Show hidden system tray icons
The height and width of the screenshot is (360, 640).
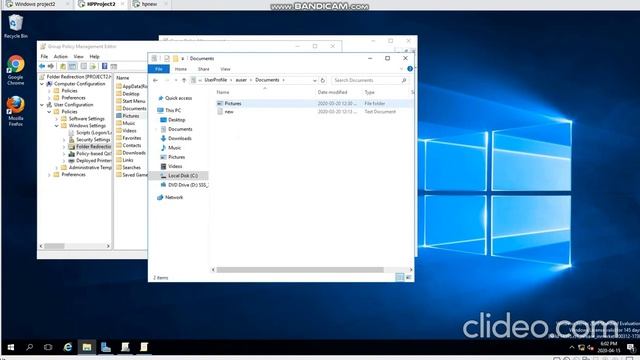click(572, 347)
